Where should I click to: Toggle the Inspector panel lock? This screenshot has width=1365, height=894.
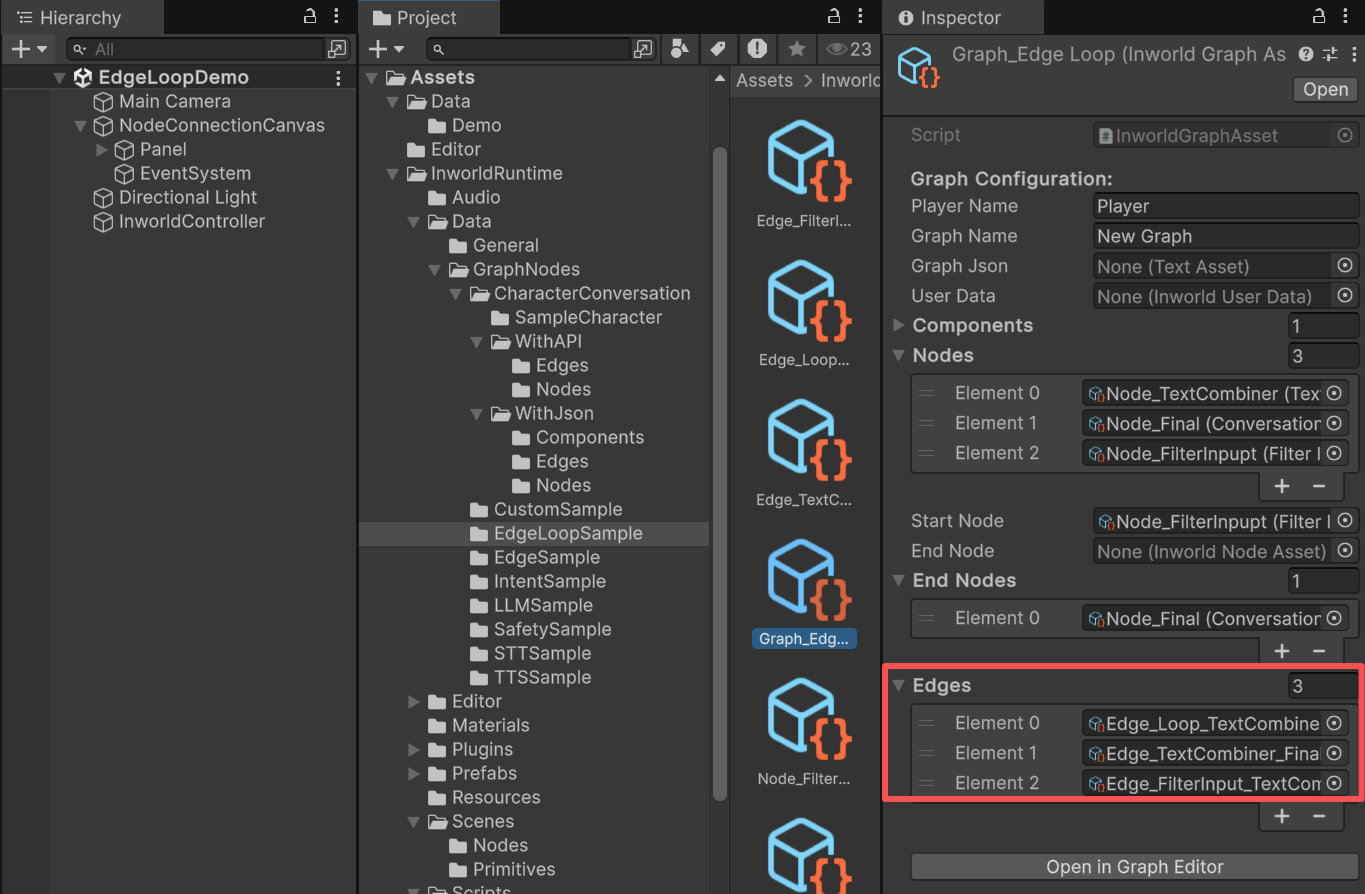click(x=1319, y=17)
